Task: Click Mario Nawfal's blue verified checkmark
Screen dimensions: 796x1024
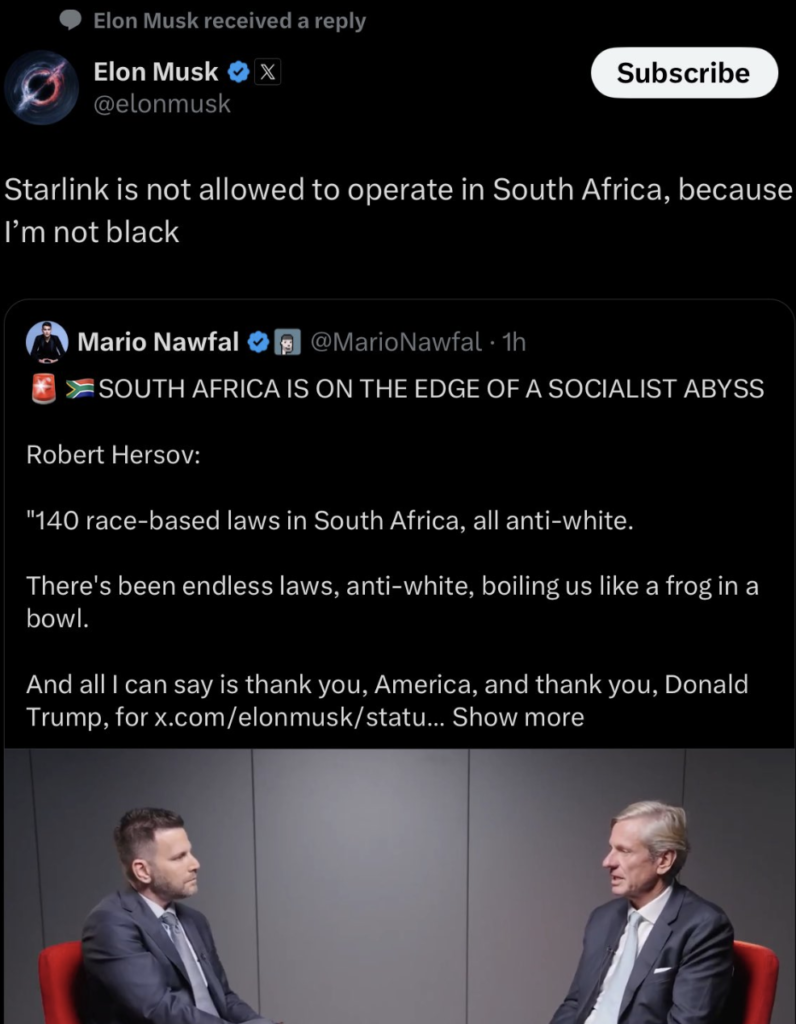Action: click(258, 343)
